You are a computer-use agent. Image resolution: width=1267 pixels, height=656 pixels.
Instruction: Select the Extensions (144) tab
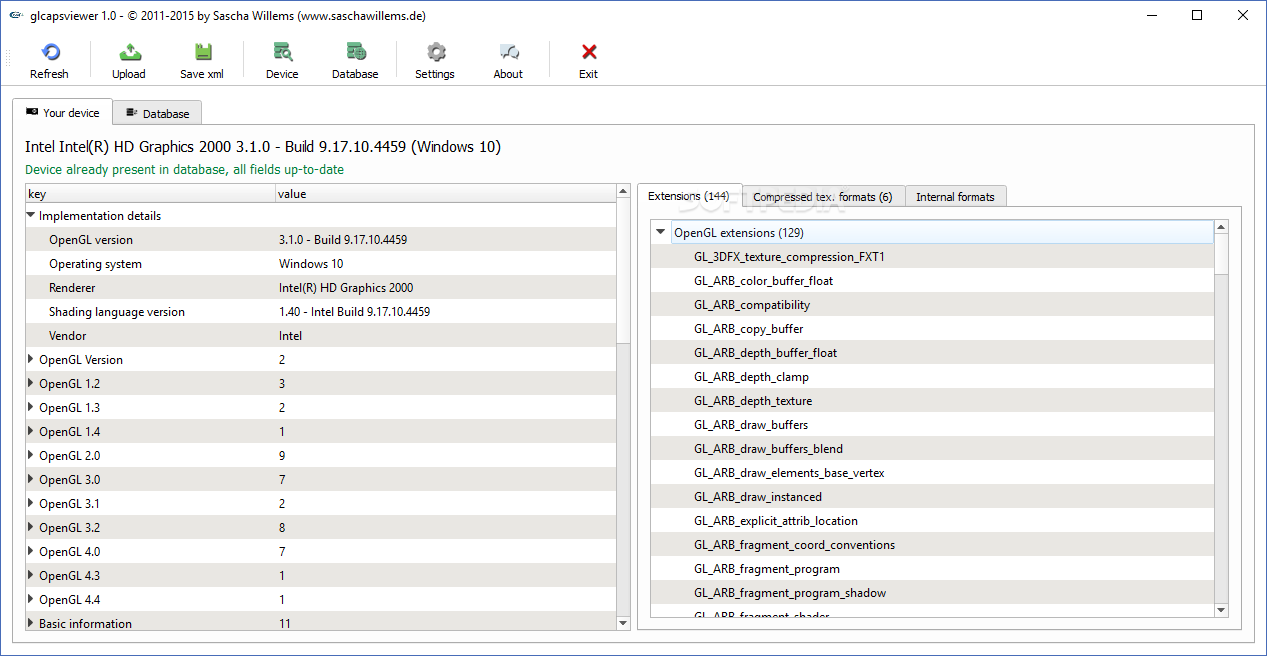[x=688, y=196]
